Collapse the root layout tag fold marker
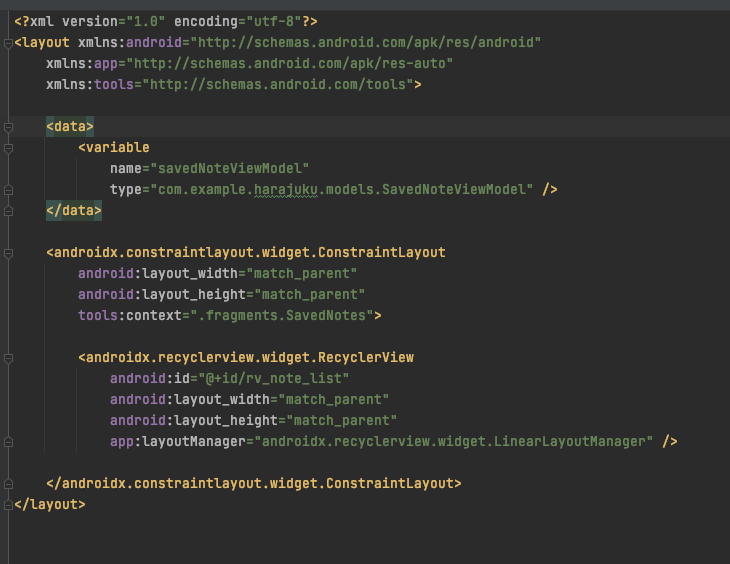The height and width of the screenshot is (564, 730). coord(8,43)
